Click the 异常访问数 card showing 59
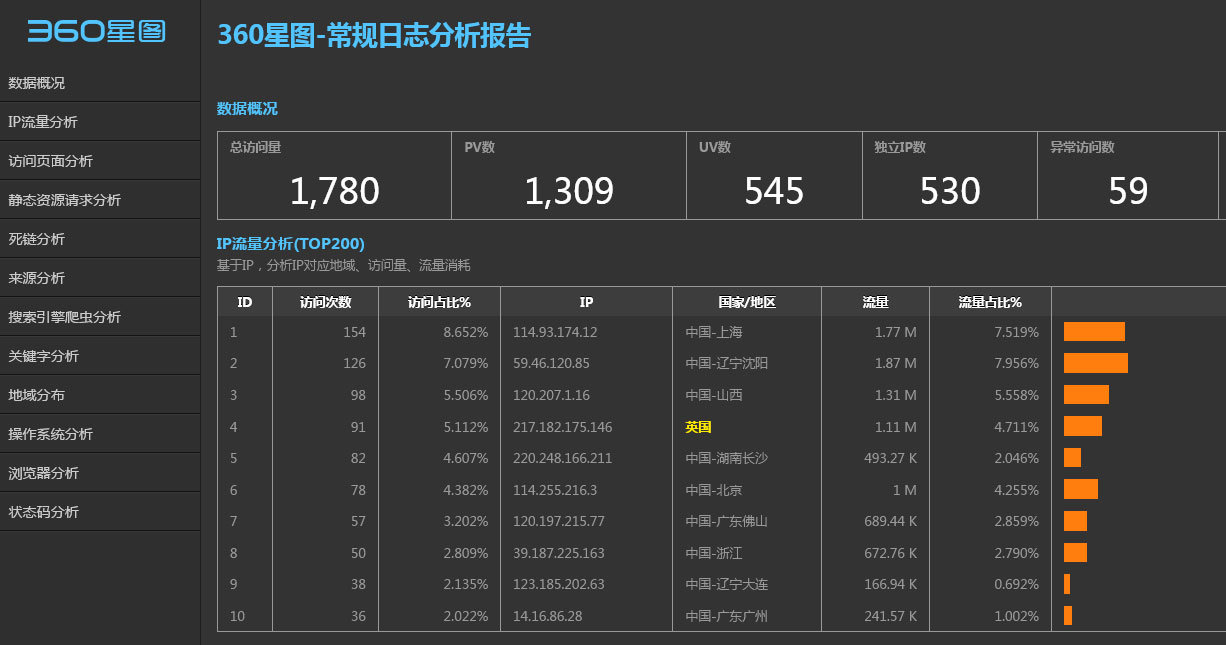The height and width of the screenshot is (645, 1226). point(1126,175)
